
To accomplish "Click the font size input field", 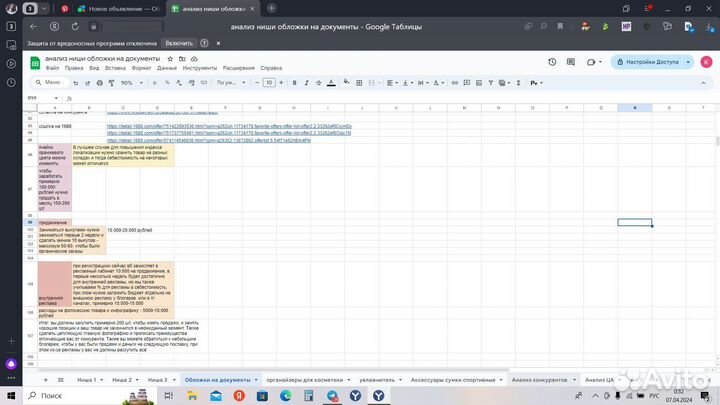I will (x=268, y=82).
